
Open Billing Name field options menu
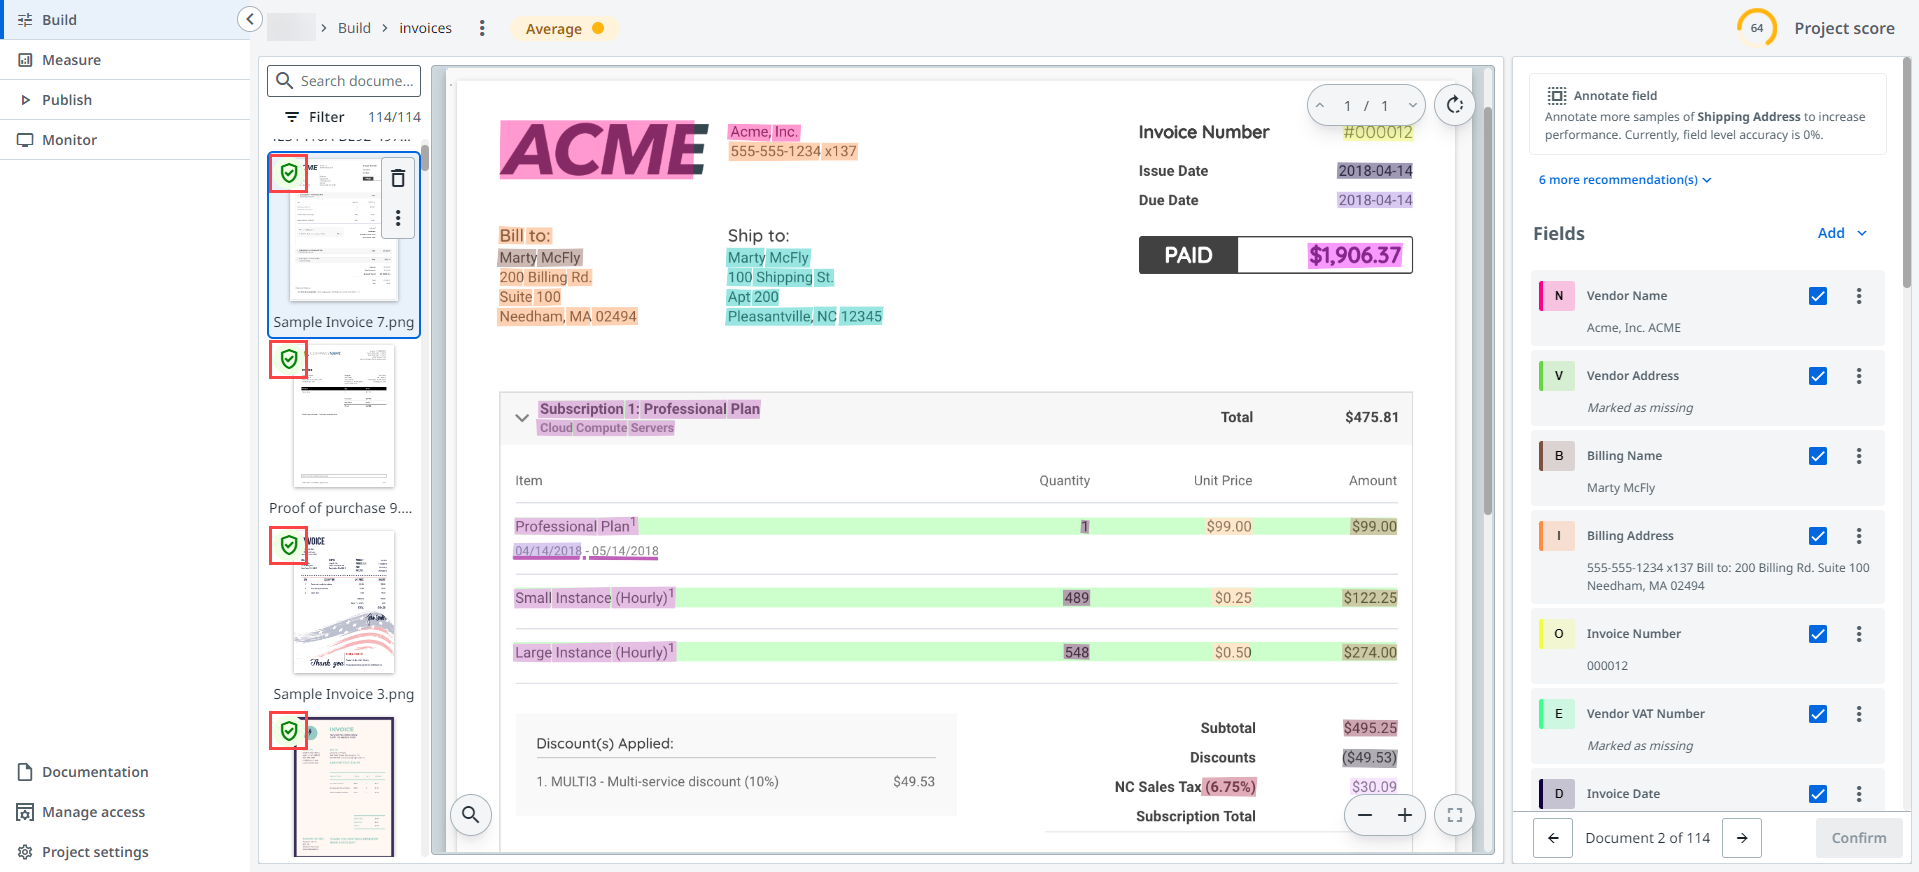coord(1859,456)
